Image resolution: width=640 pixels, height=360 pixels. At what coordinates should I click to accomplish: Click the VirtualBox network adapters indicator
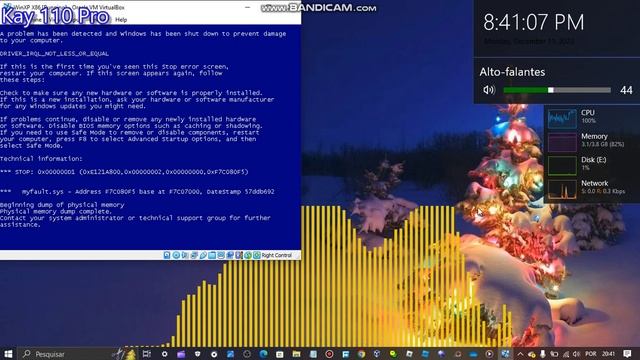(194, 255)
